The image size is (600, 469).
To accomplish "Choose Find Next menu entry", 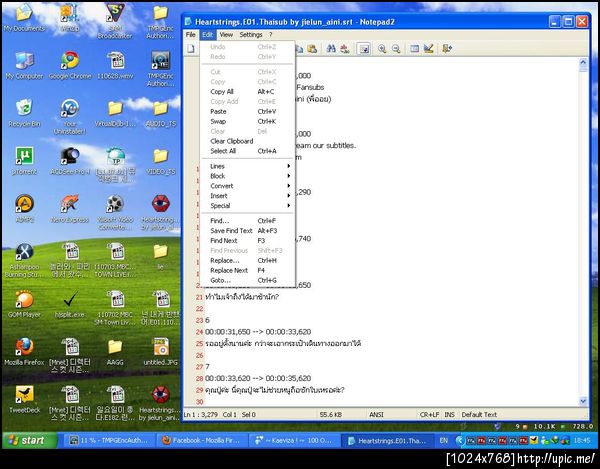I will (x=248, y=241).
